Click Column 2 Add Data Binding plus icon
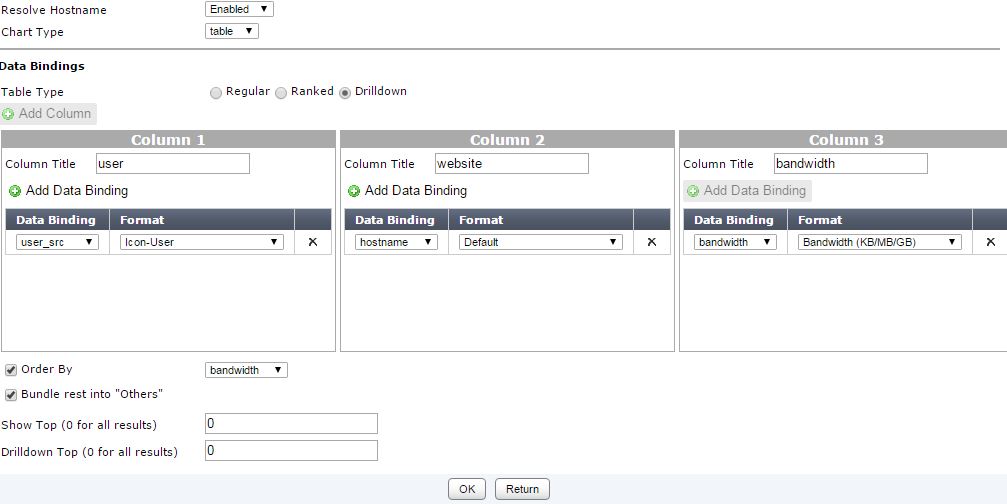This screenshot has width=1007, height=504. point(354,191)
